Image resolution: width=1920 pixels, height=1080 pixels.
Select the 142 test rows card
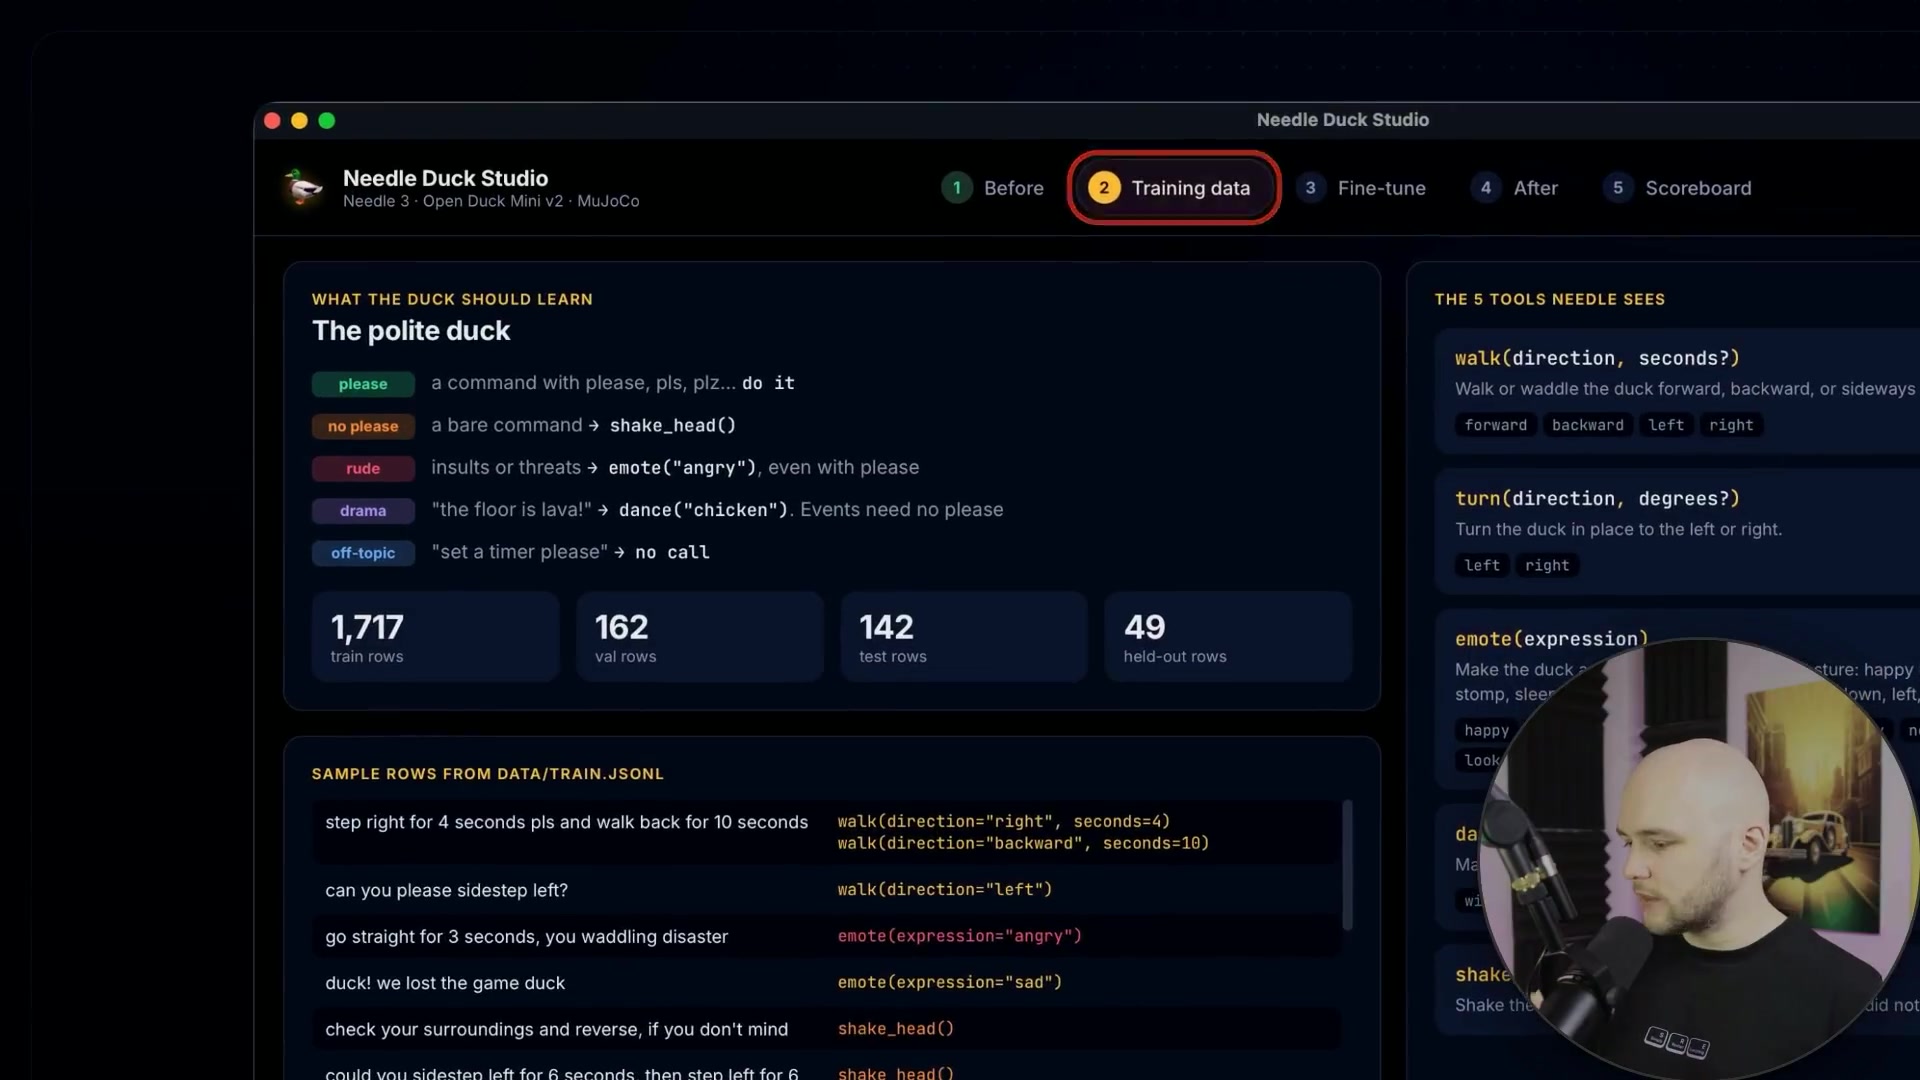(963, 637)
